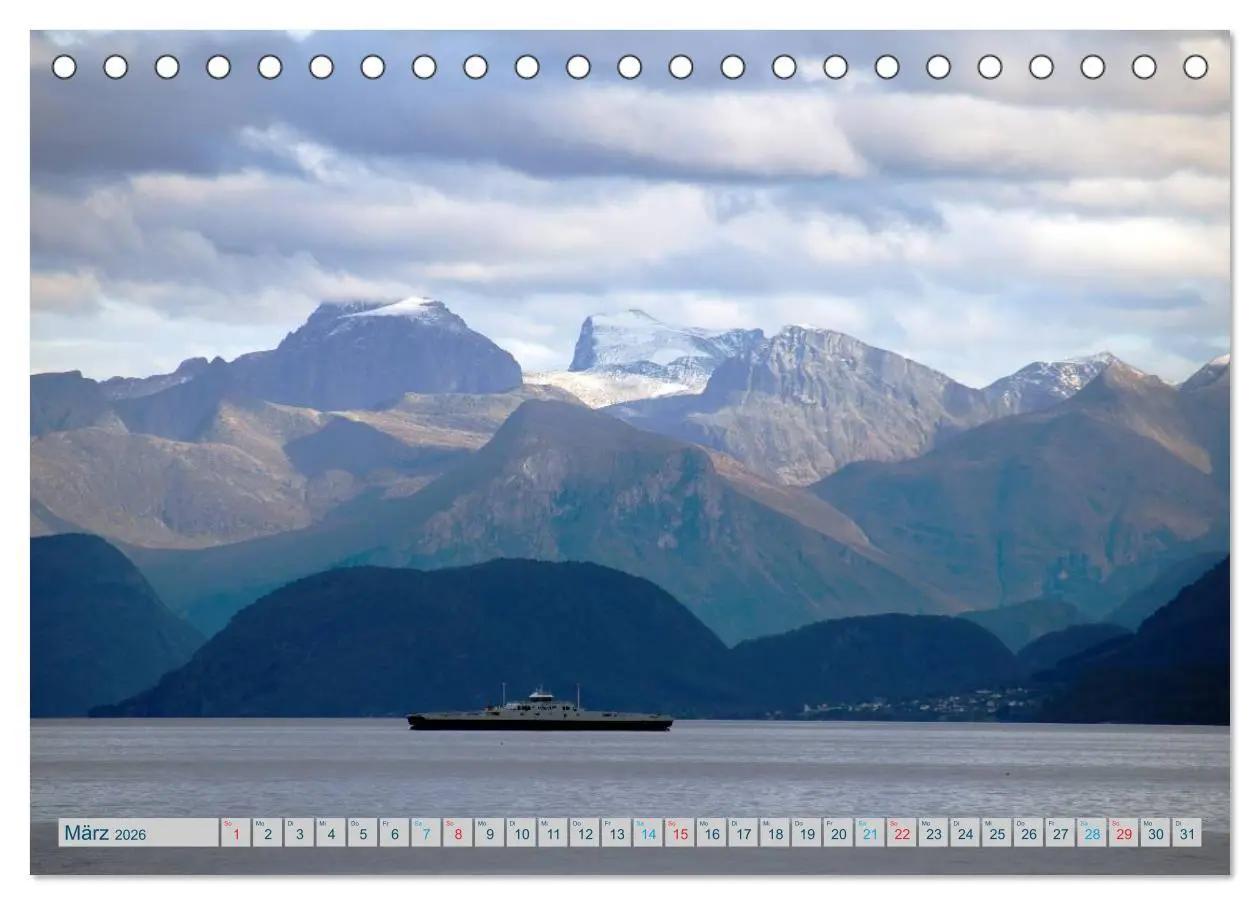1260x905 pixels.
Task: Select the blue Saturday cell numbered 21
Action: [870, 833]
